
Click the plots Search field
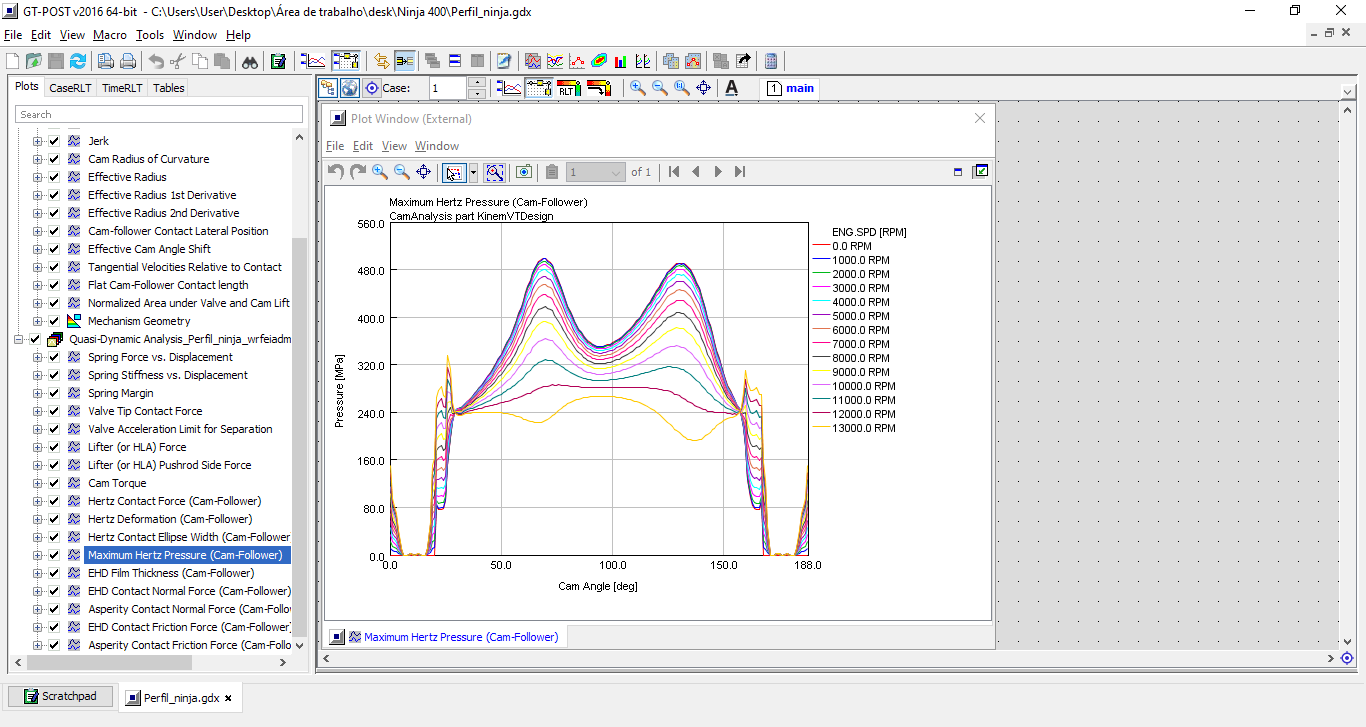click(x=159, y=115)
